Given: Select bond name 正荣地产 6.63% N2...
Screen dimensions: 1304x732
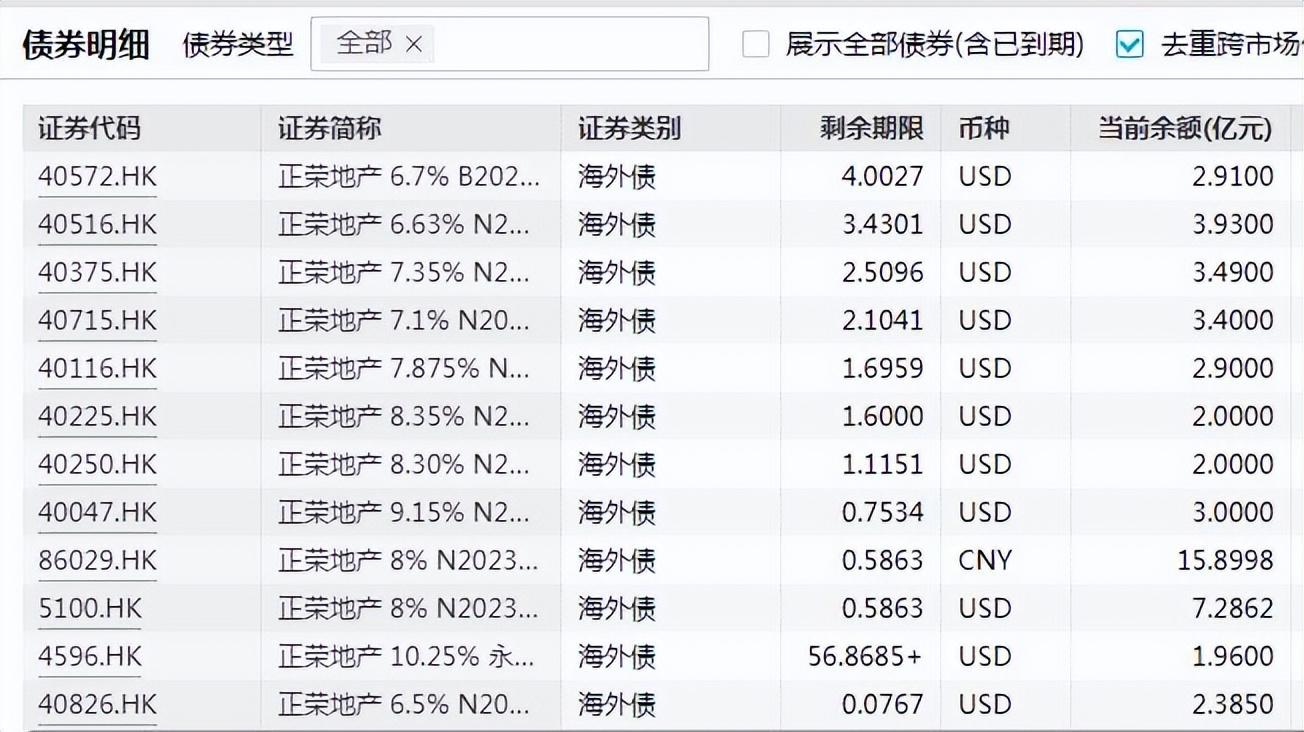Looking at the screenshot, I should pos(404,225).
